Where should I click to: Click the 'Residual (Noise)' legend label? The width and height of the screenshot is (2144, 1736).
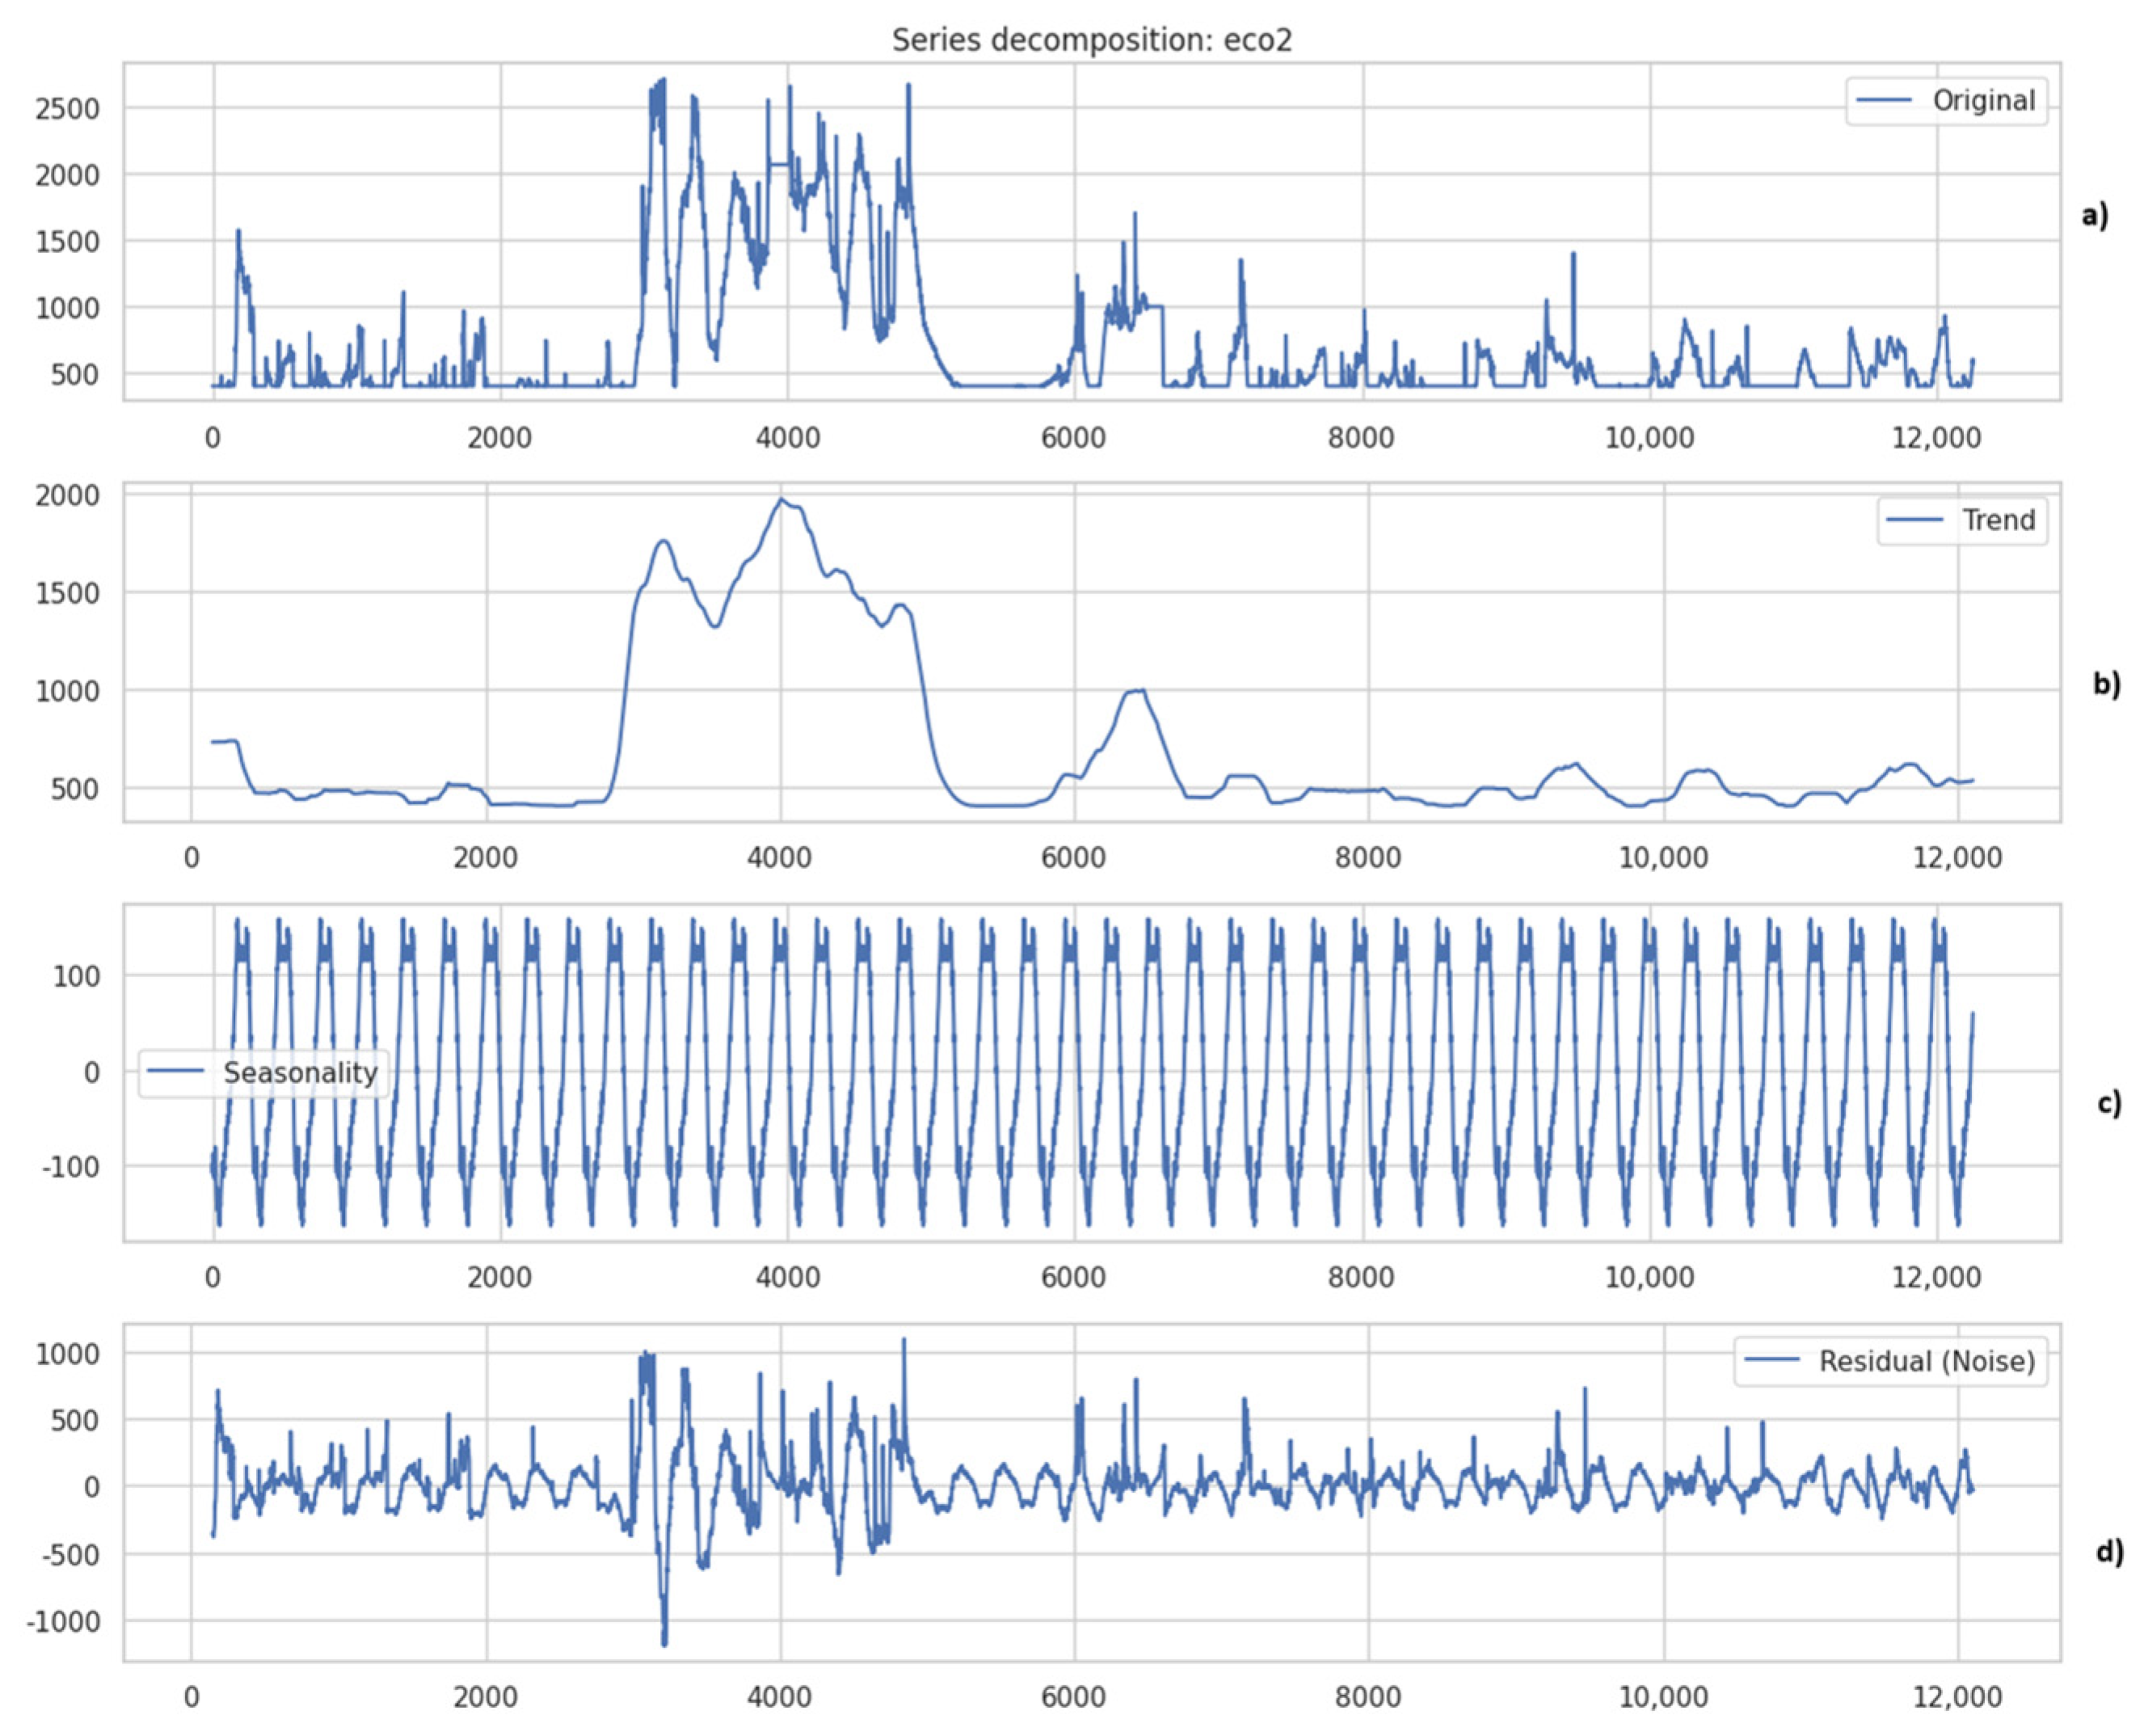point(1926,1361)
